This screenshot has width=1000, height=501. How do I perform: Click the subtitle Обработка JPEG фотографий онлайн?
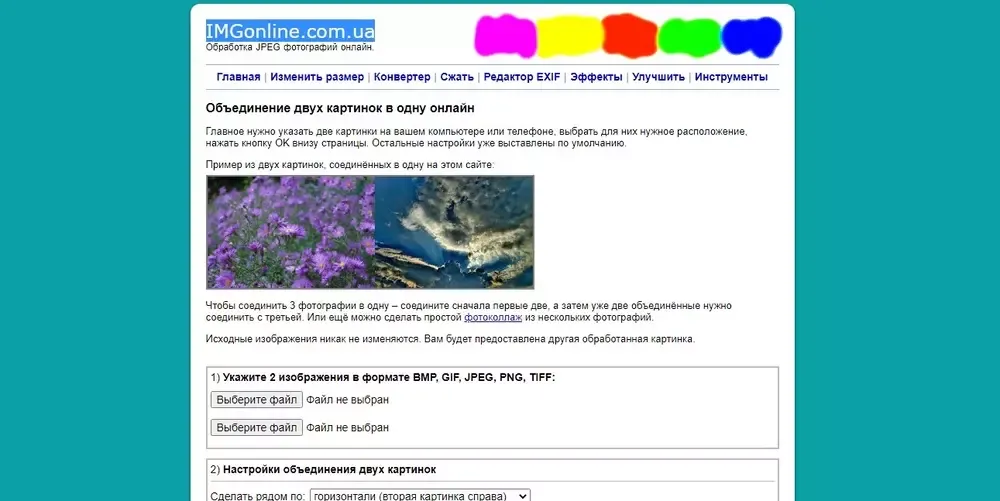(x=290, y=47)
